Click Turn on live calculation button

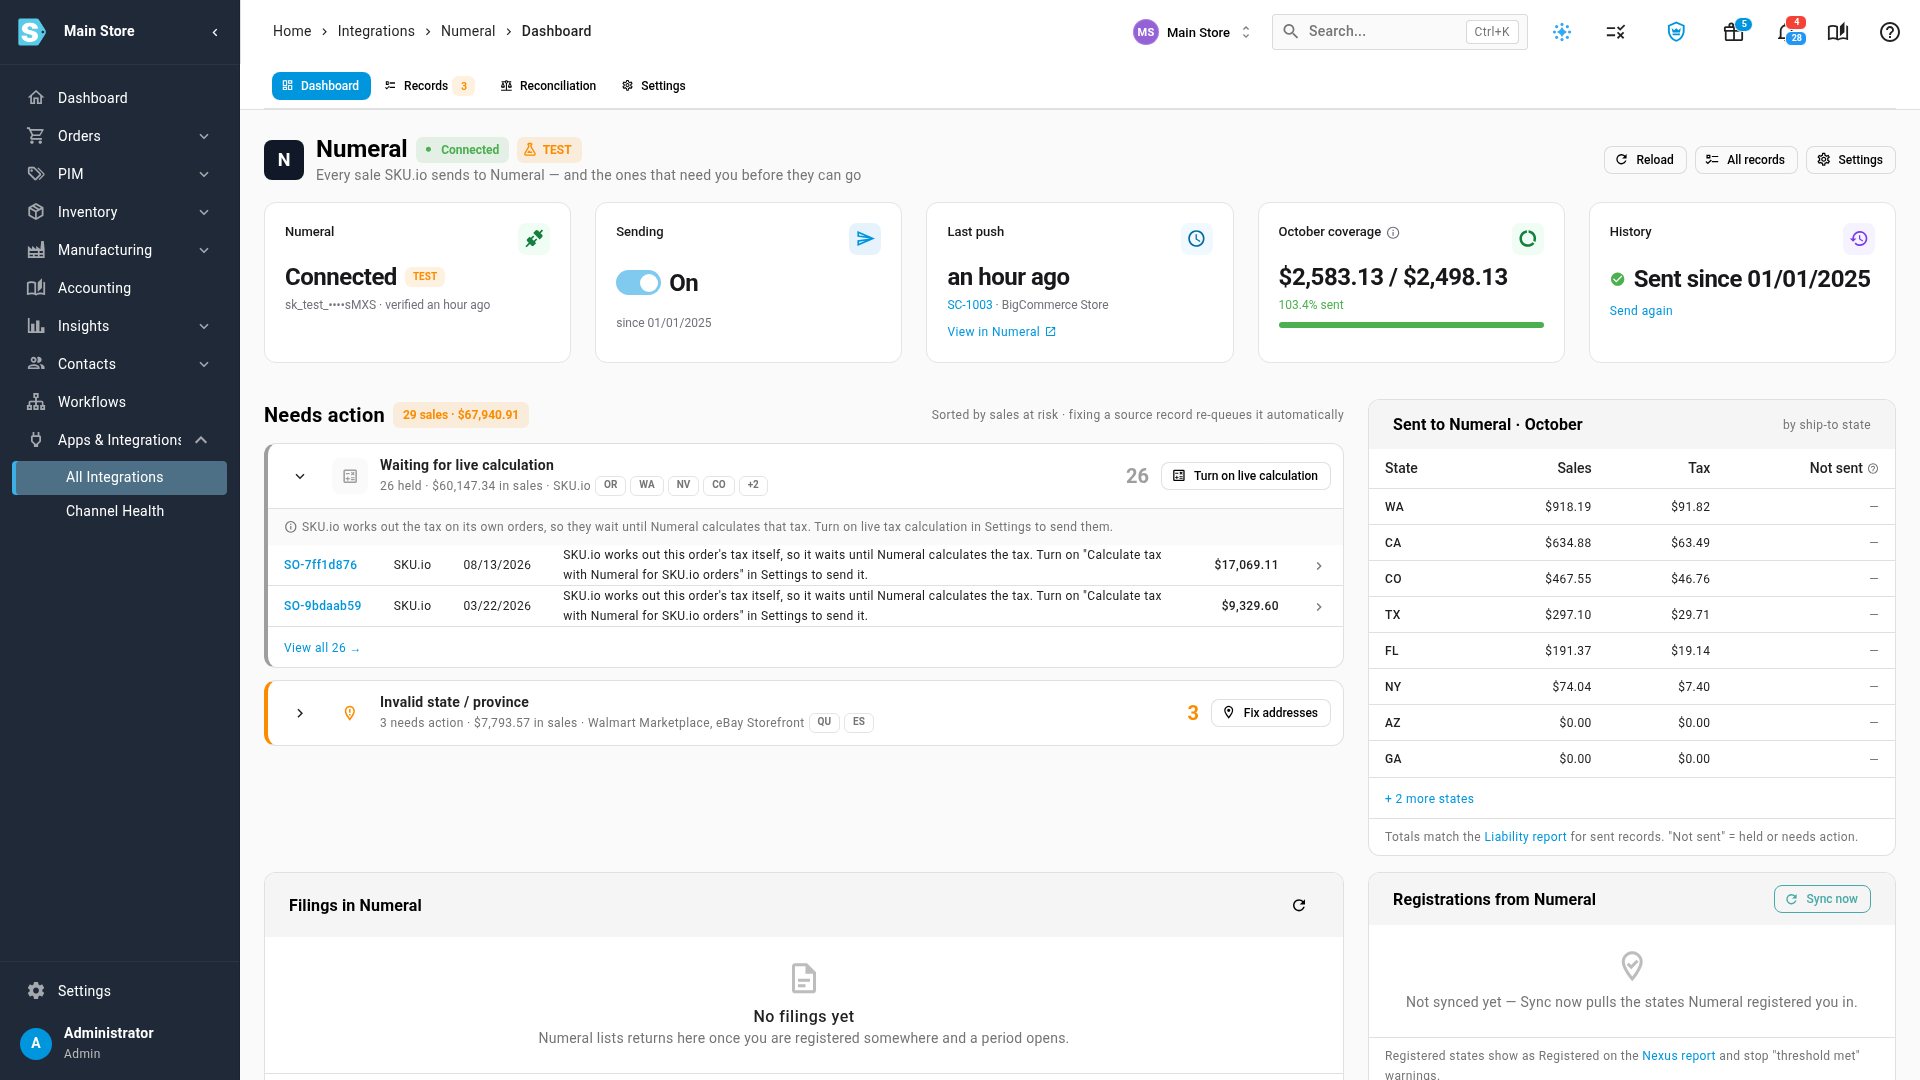(1246, 476)
